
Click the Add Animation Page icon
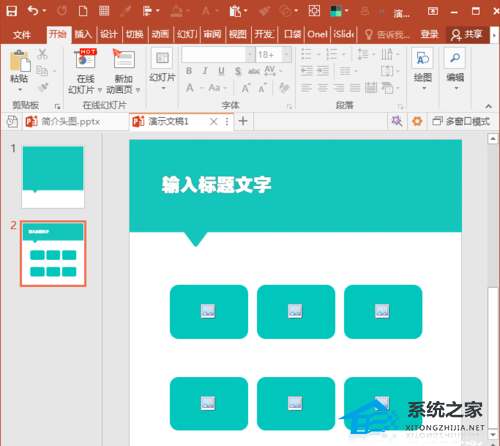coord(124,59)
